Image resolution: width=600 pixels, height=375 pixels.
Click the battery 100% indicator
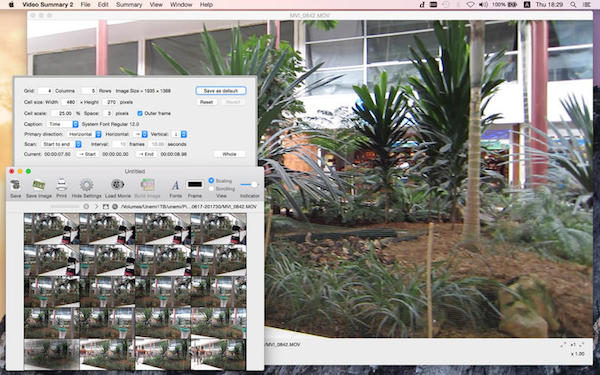[x=504, y=5]
